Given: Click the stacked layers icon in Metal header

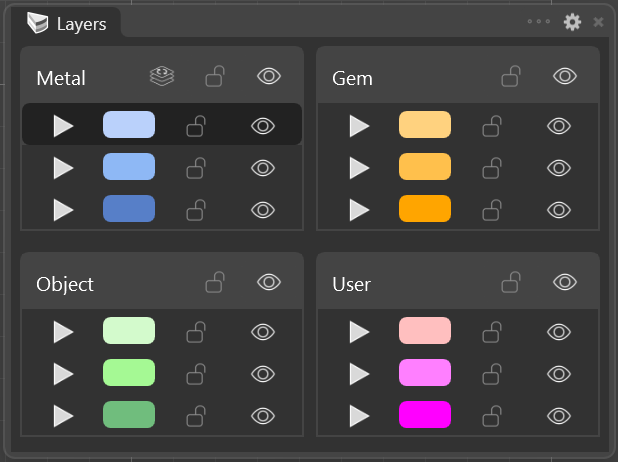Looking at the screenshot, I should tap(162, 76).
